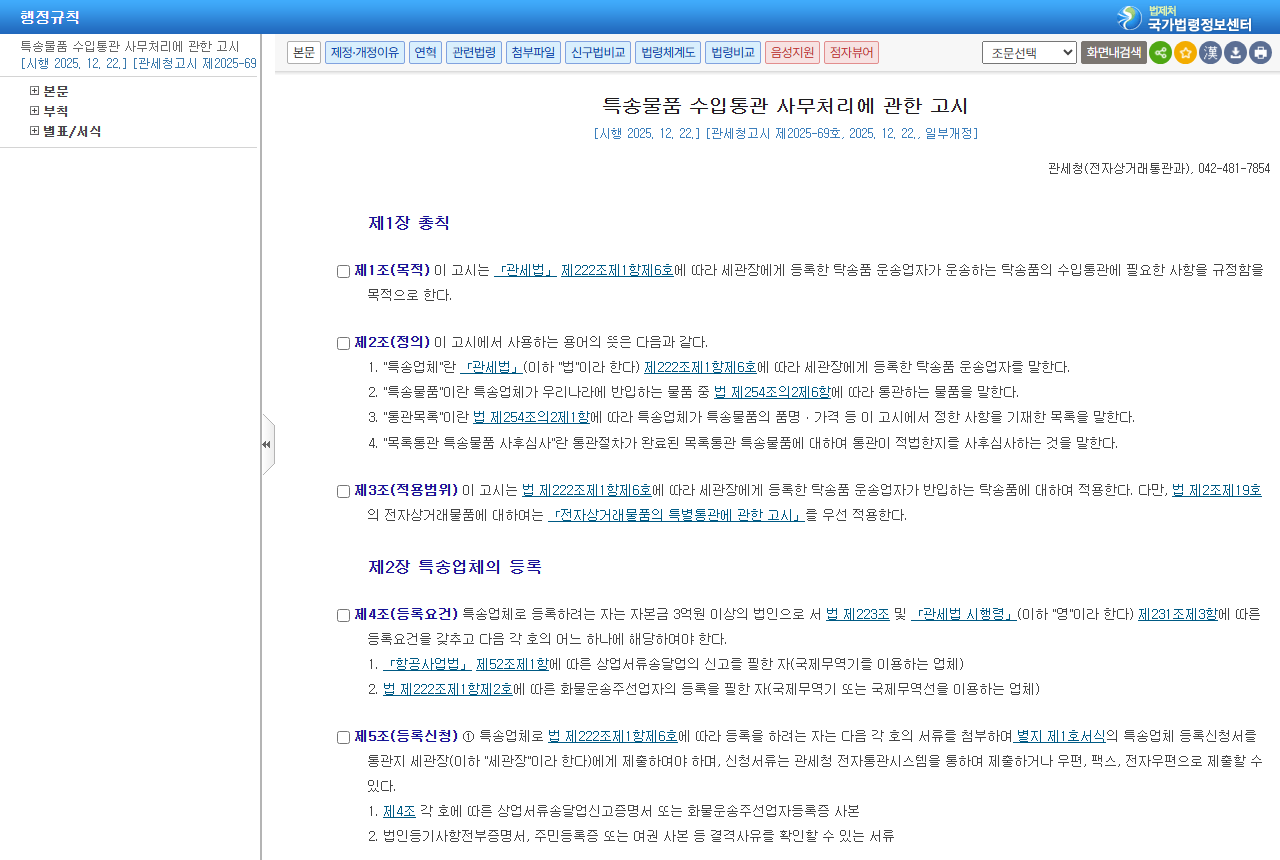Image resolution: width=1280 pixels, height=860 pixels.
Task: Click the 화면내검색 button
Action: [1114, 53]
